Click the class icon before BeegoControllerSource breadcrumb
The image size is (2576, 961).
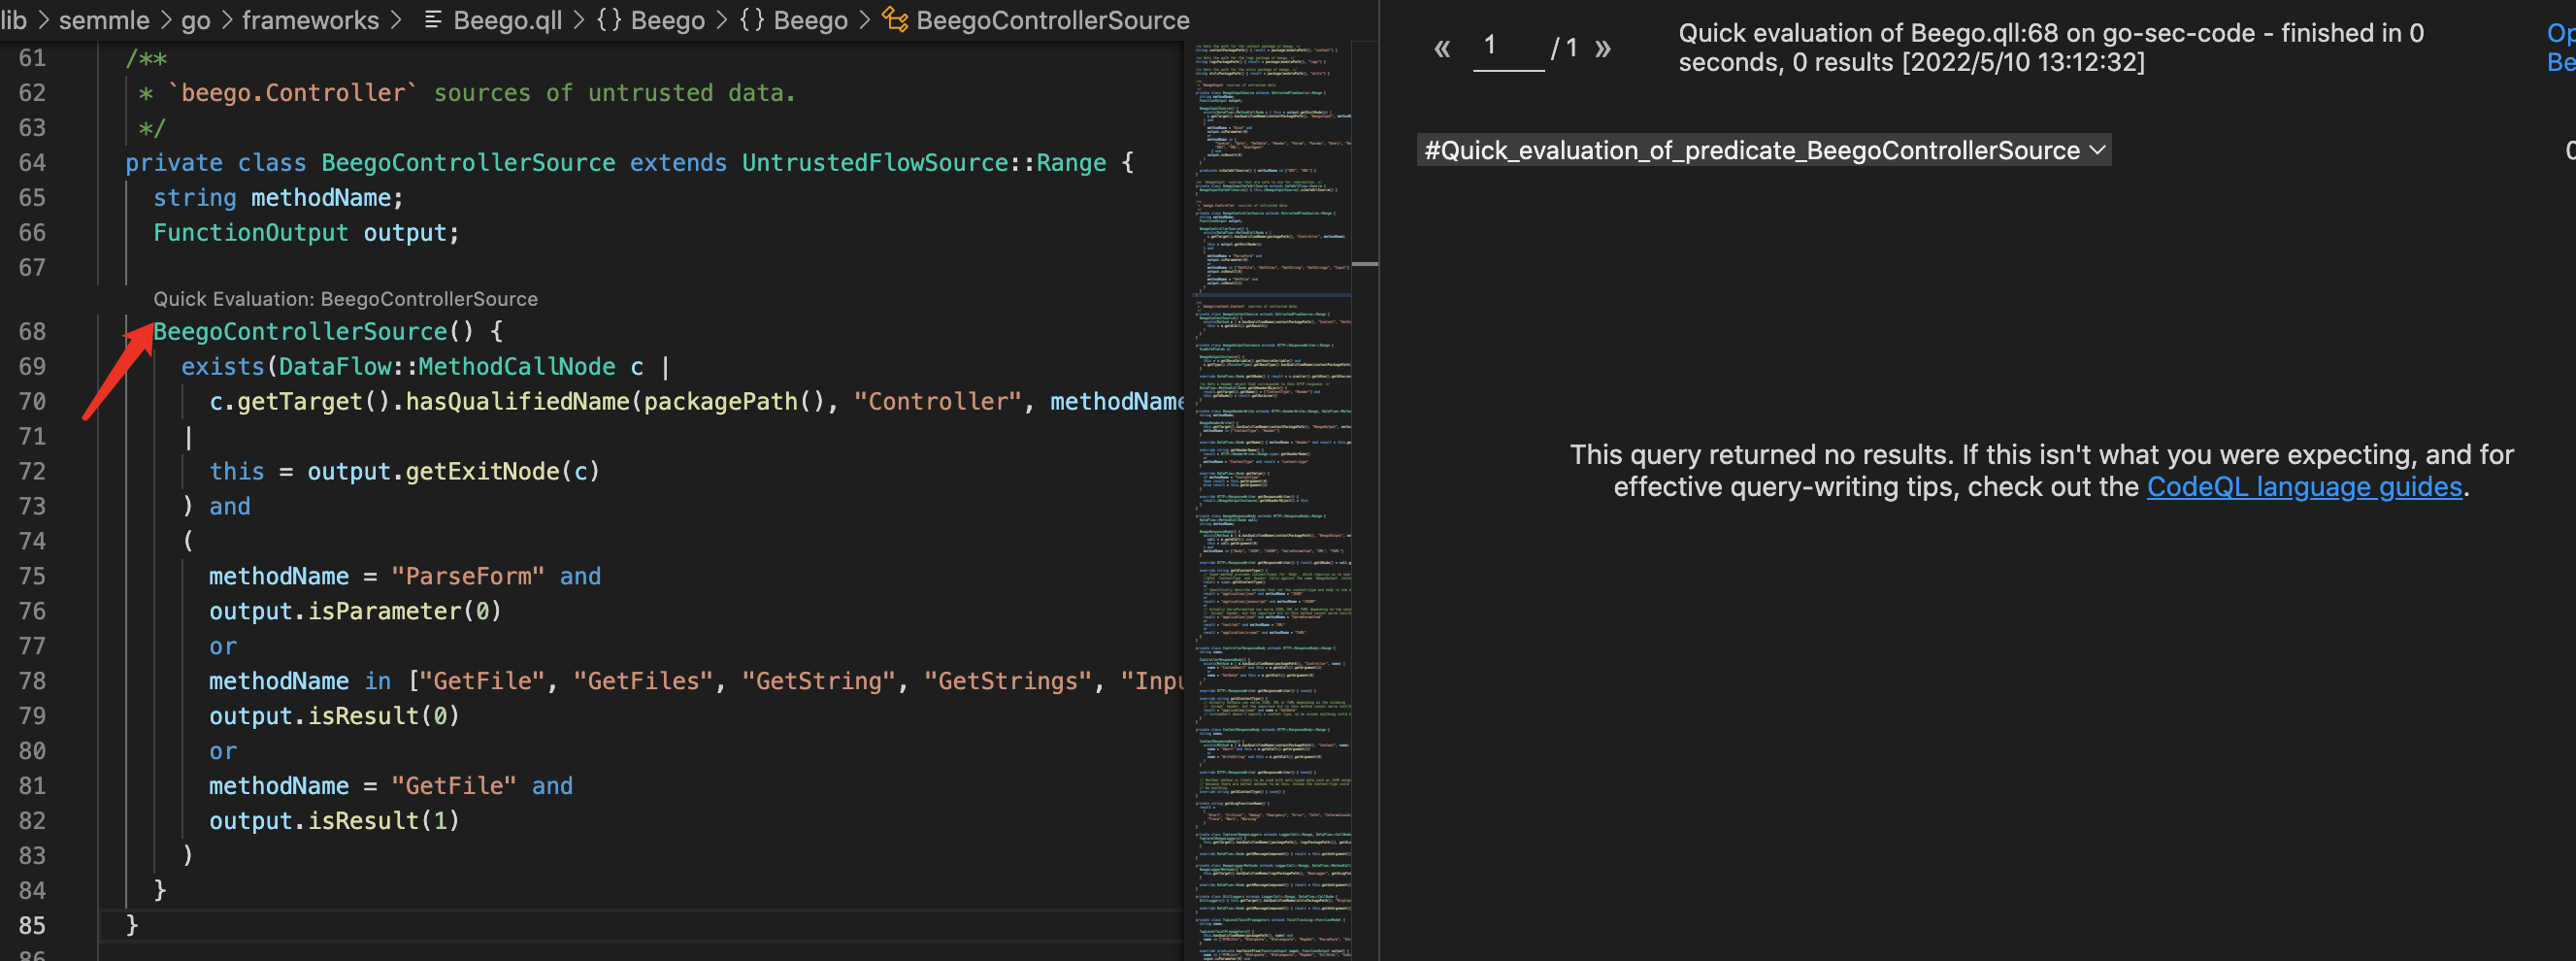click(x=894, y=20)
